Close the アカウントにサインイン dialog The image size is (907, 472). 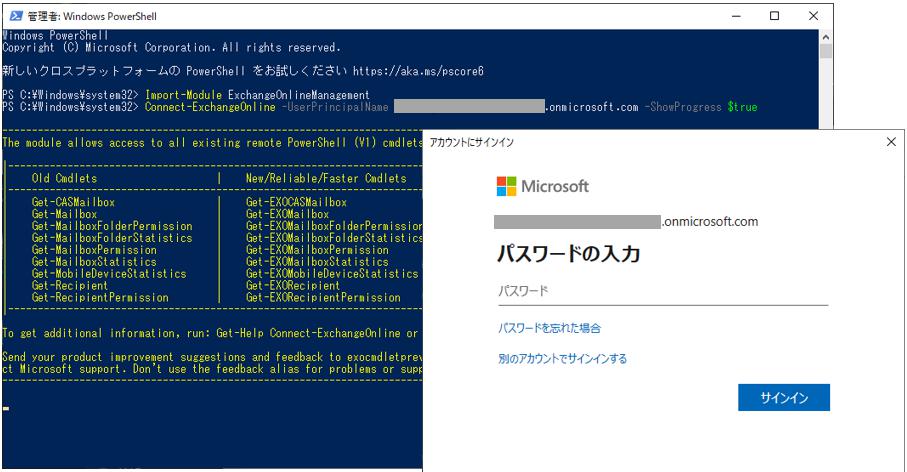(891, 142)
